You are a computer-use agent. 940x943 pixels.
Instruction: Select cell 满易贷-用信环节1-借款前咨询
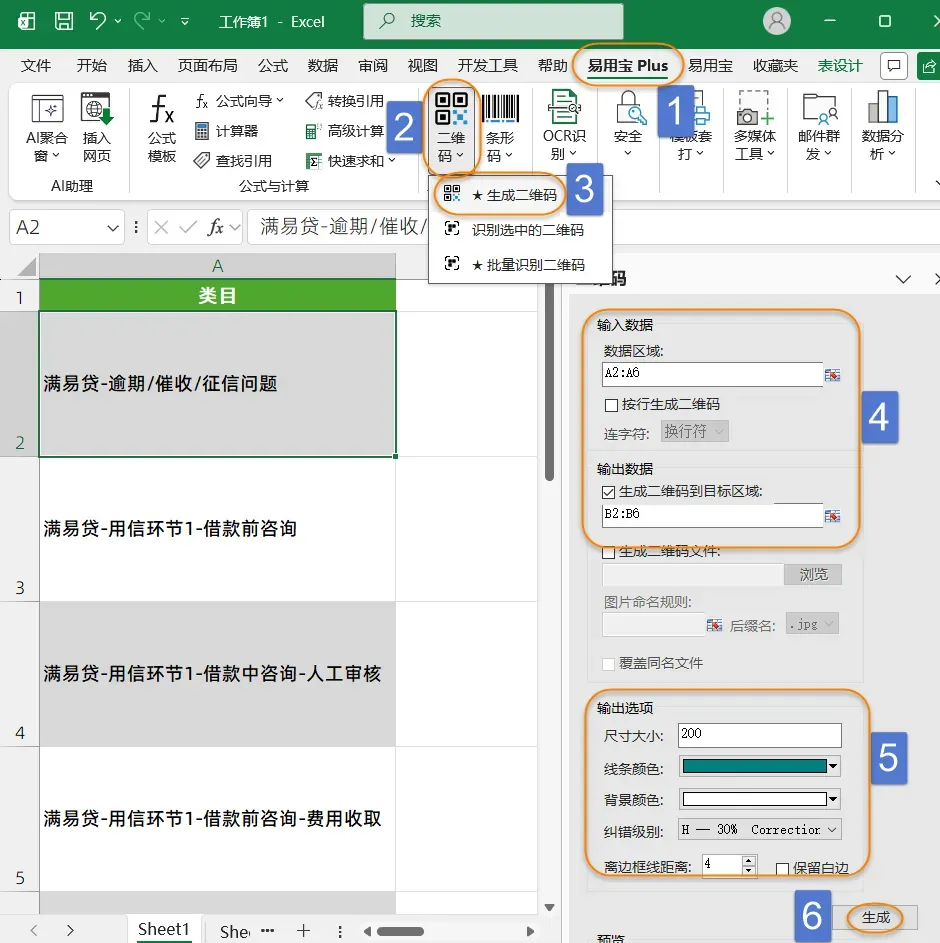(x=218, y=529)
